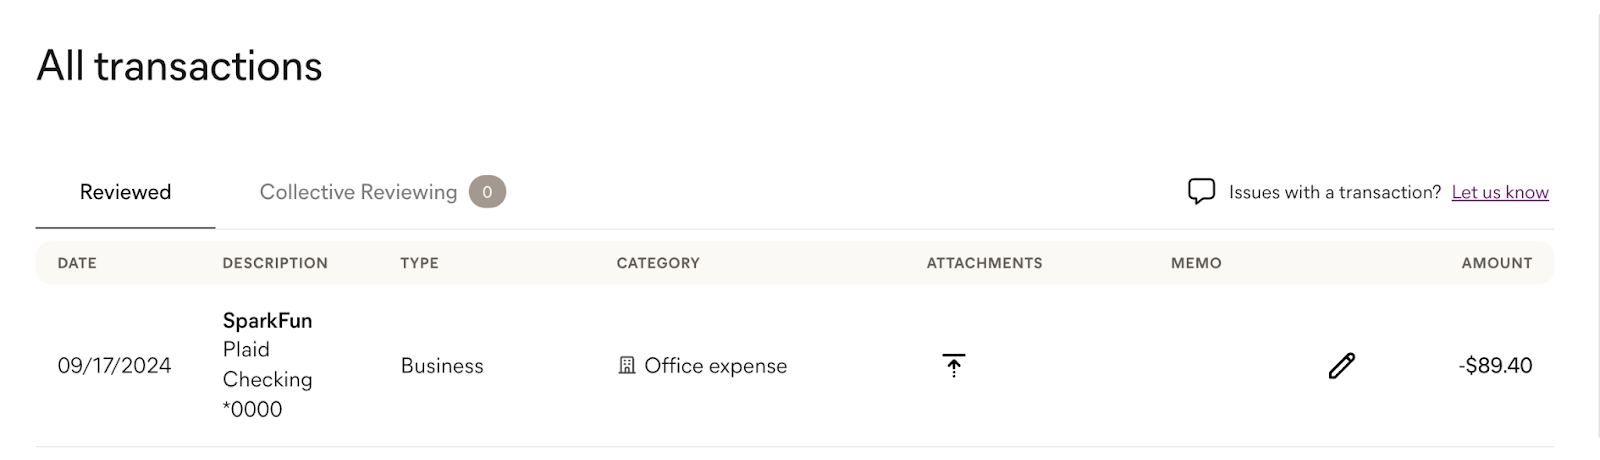The height and width of the screenshot is (460, 1600).
Task: Click the Office expense building icon
Action: pyautogui.click(x=627, y=366)
